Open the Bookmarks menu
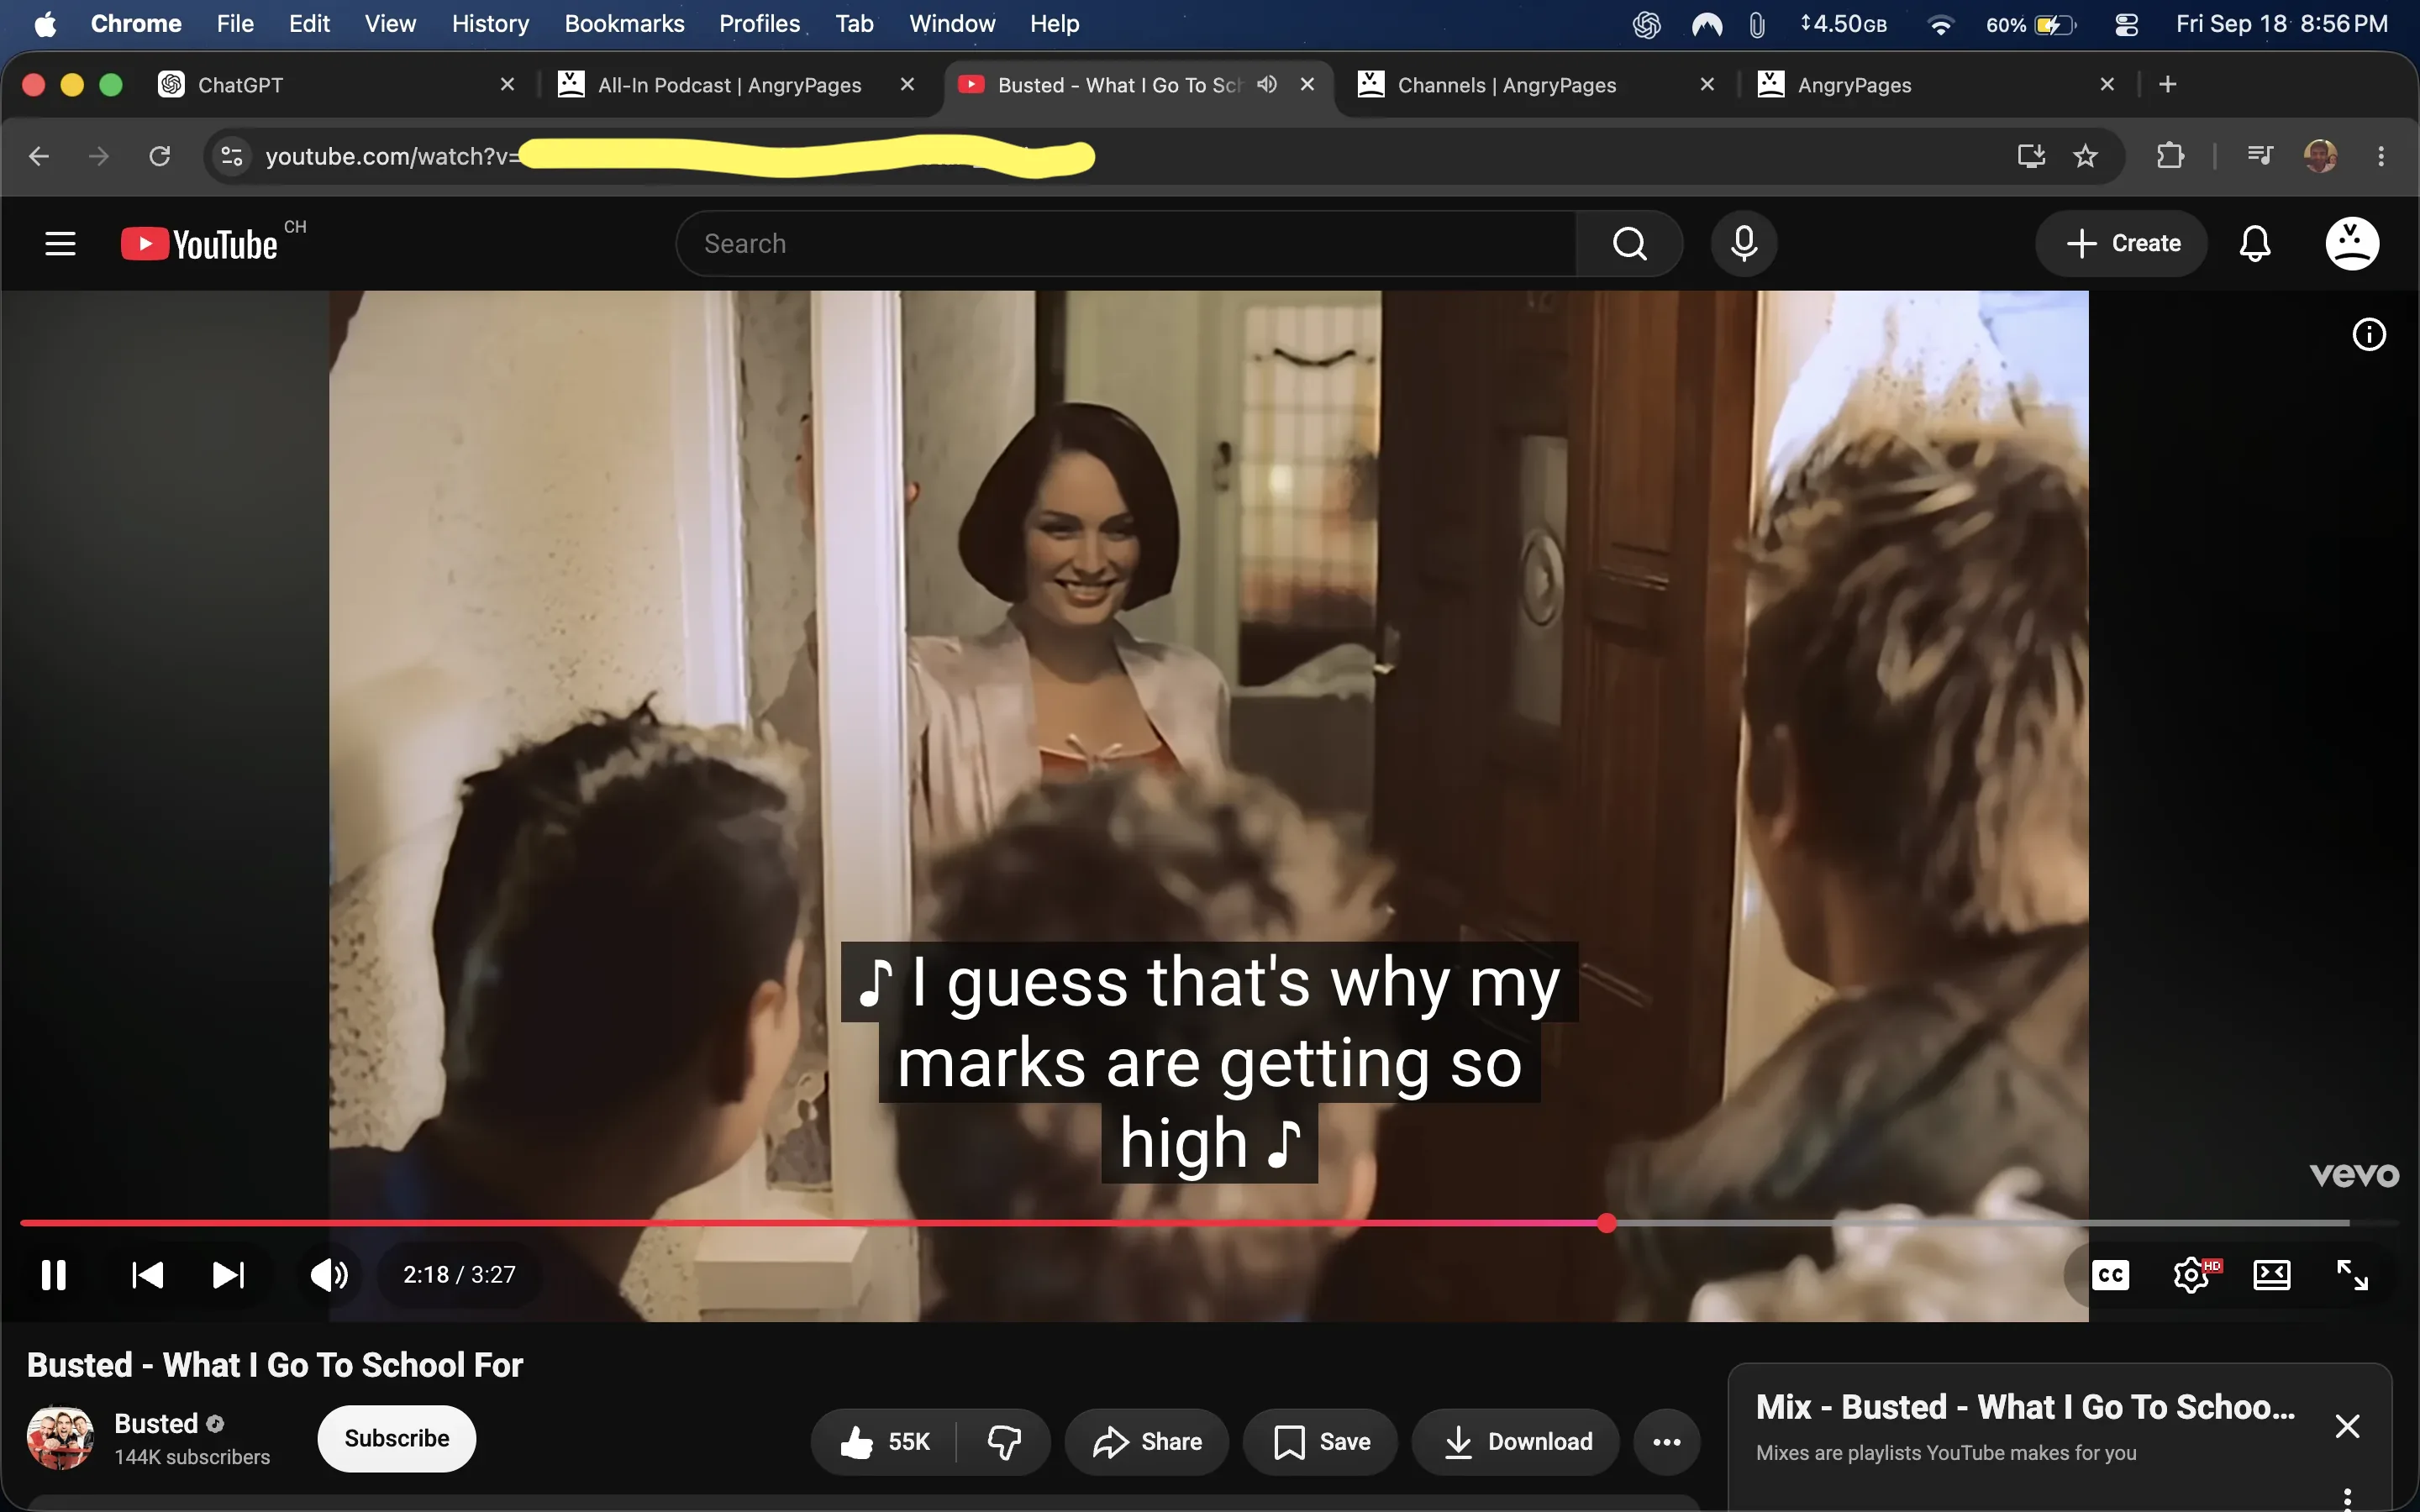This screenshot has height=1512, width=2420. (x=624, y=24)
